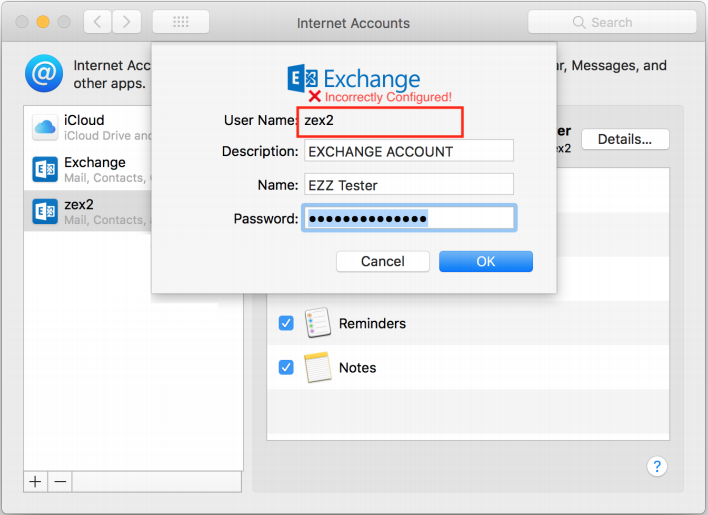Screen dimensions: 708x515
Task: Confirm with the OK button
Action: click(486, 261)
